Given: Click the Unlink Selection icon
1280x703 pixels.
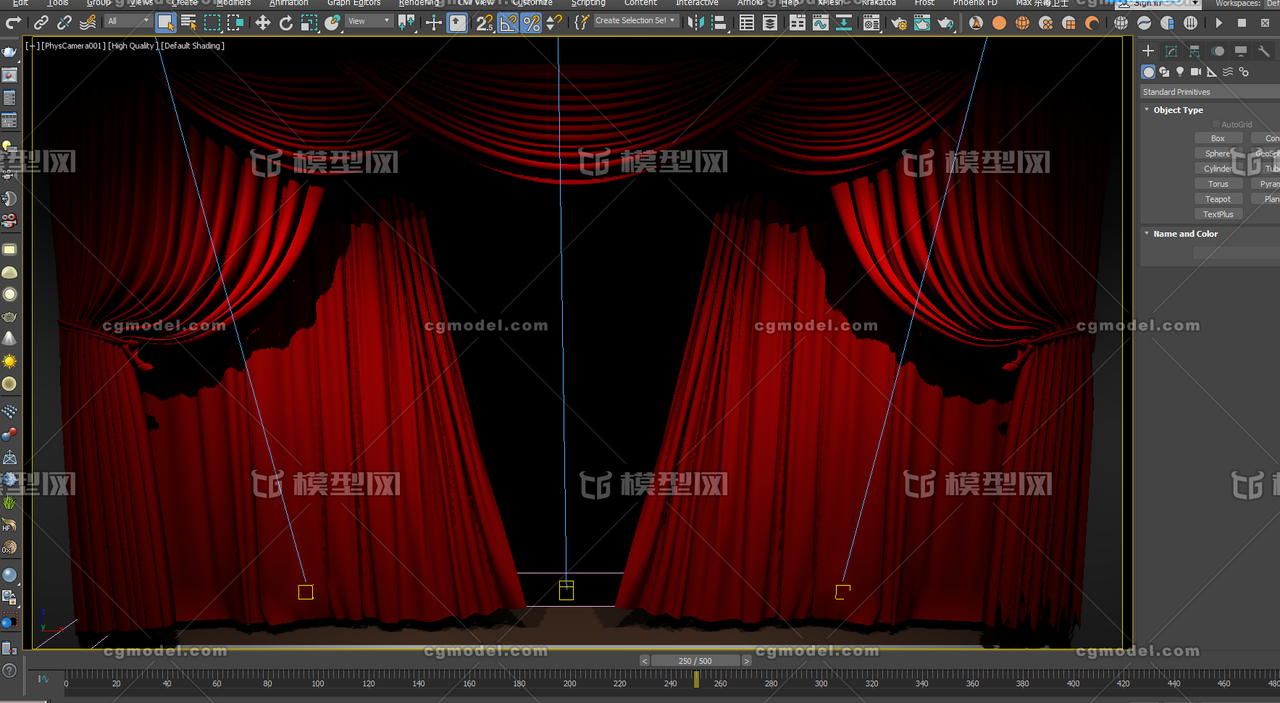Looking at the screenshot, I should (64, 22).
